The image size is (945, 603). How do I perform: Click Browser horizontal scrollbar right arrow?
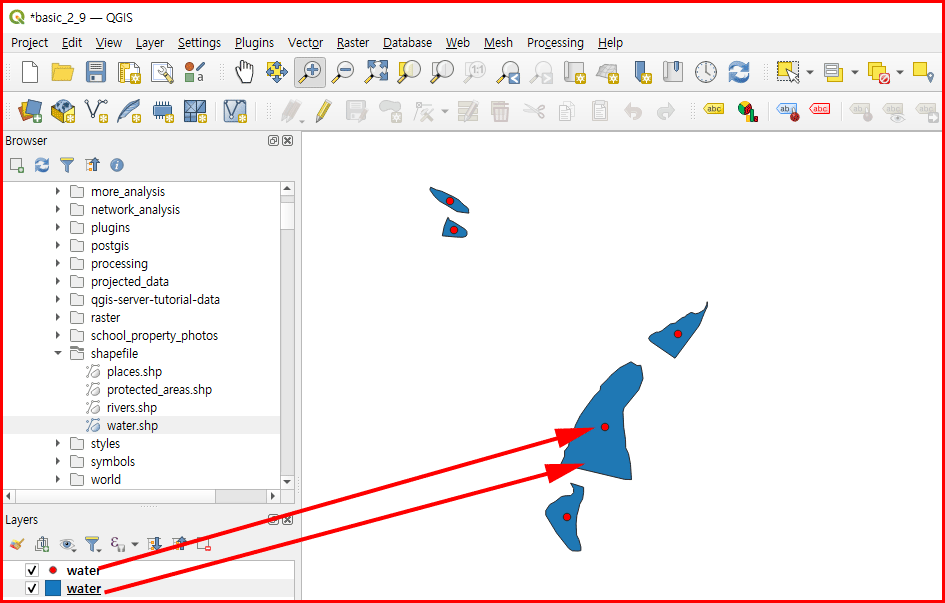(x=272, y=496)
